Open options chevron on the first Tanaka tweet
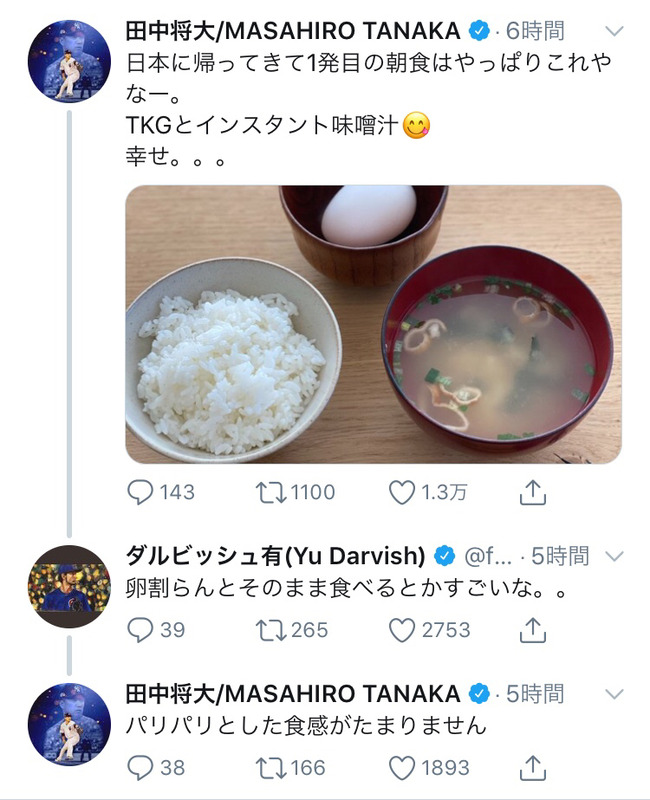The image size is (650, 800). 614,32
